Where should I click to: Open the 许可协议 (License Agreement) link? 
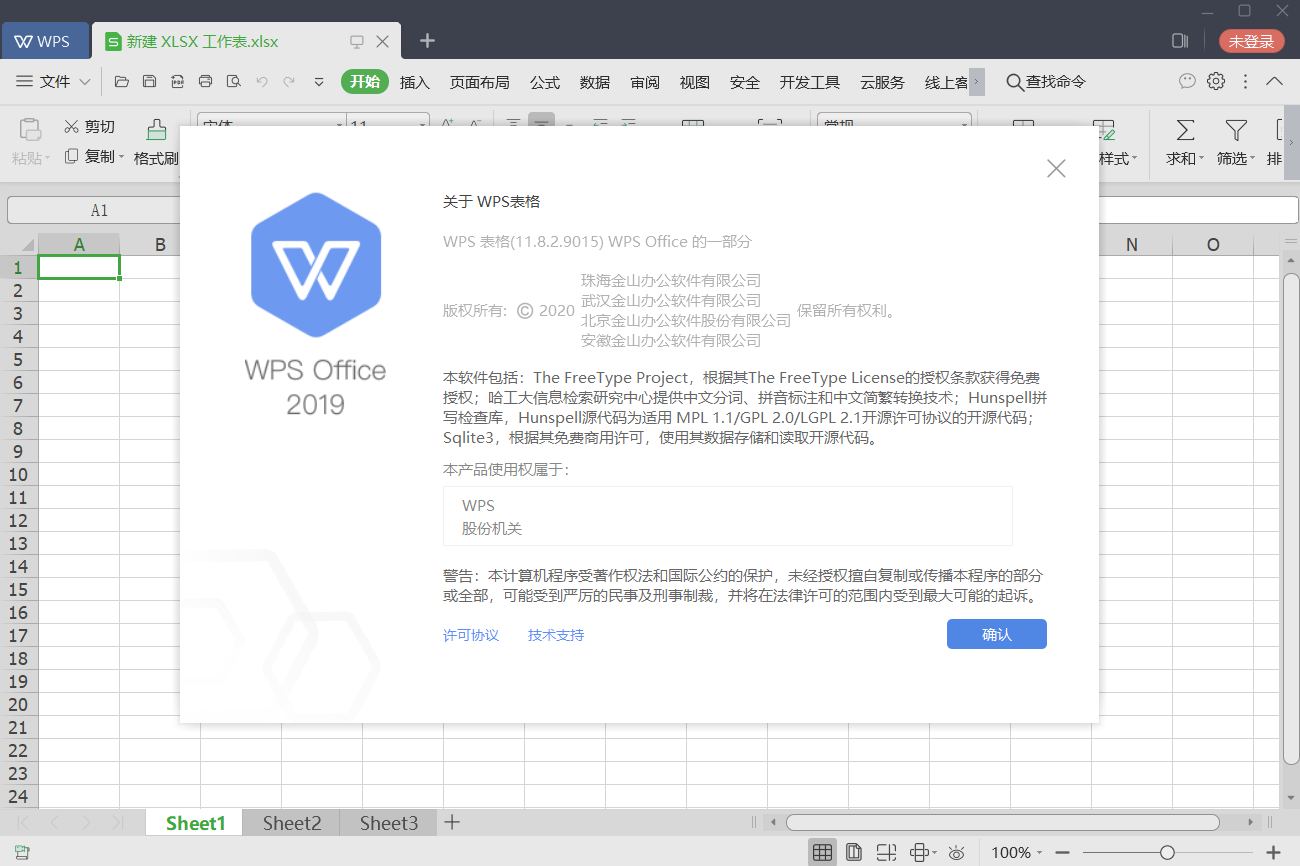(470, 634)
